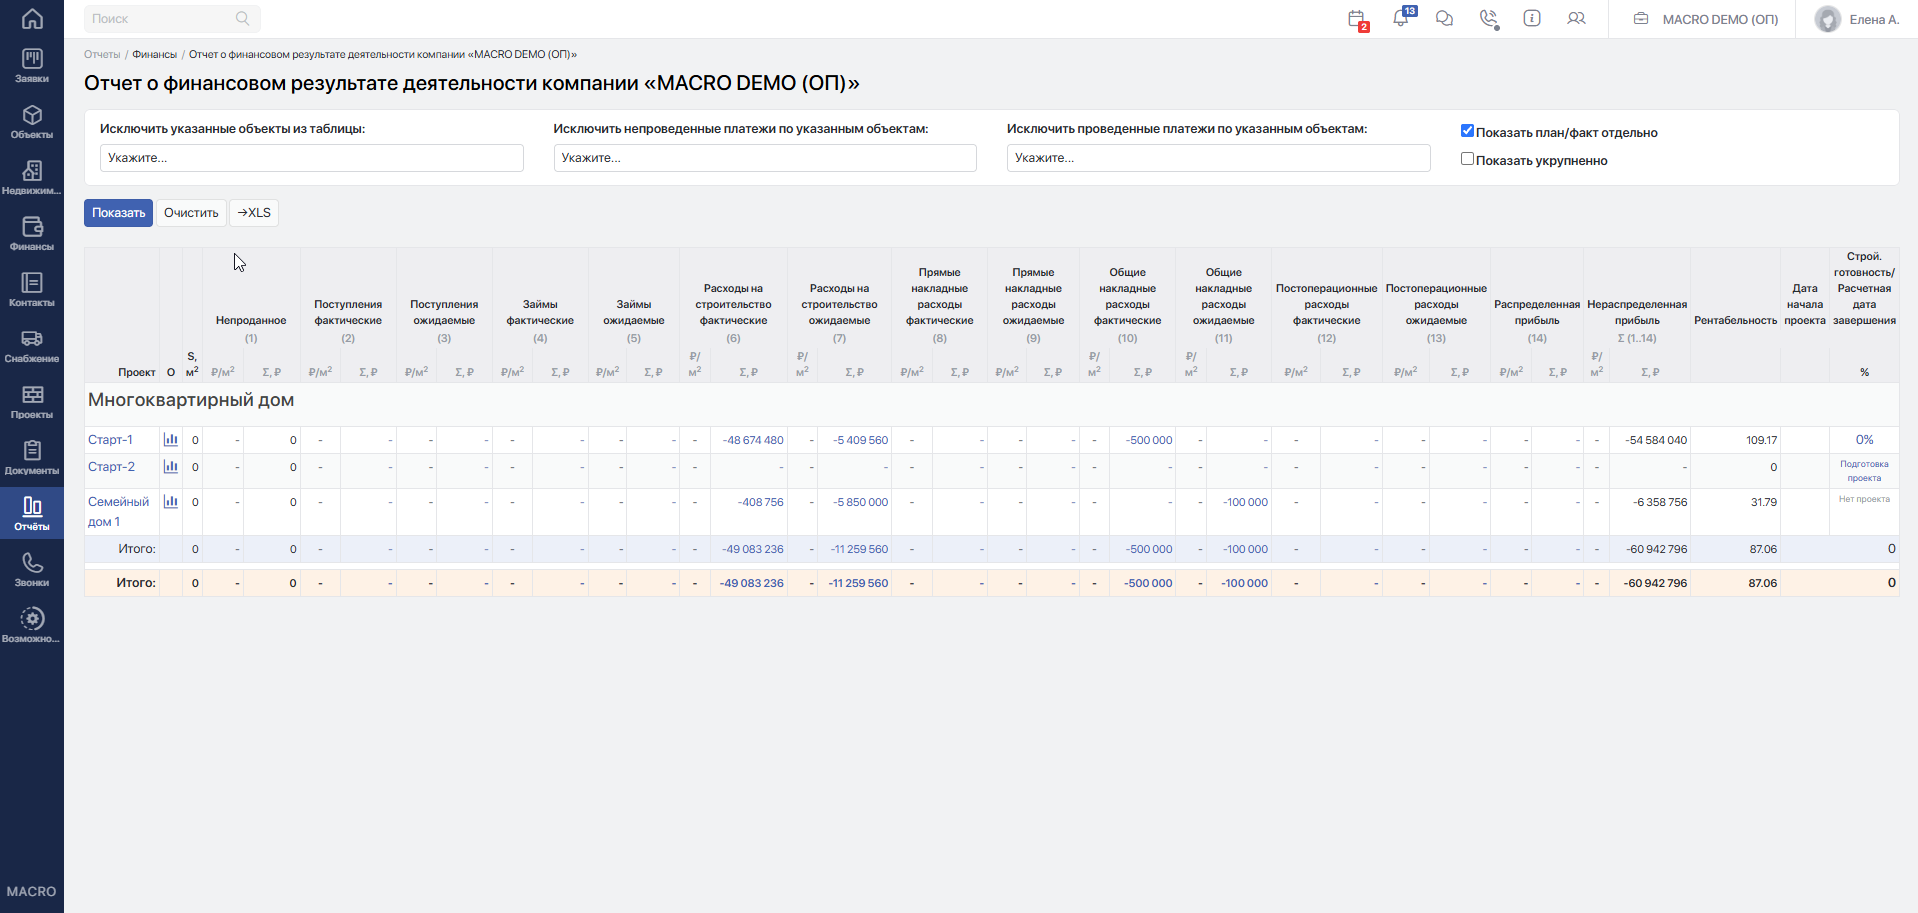This screenshot has width=1918, height=913.
Task: Open Документы in sidebar menu
Action: tap(32, 458)
